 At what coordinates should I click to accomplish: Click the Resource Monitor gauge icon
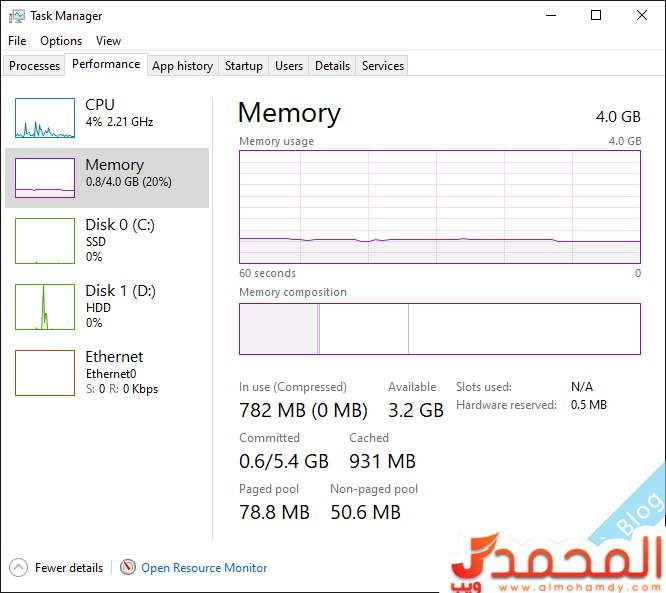click(x=127, y=568)
